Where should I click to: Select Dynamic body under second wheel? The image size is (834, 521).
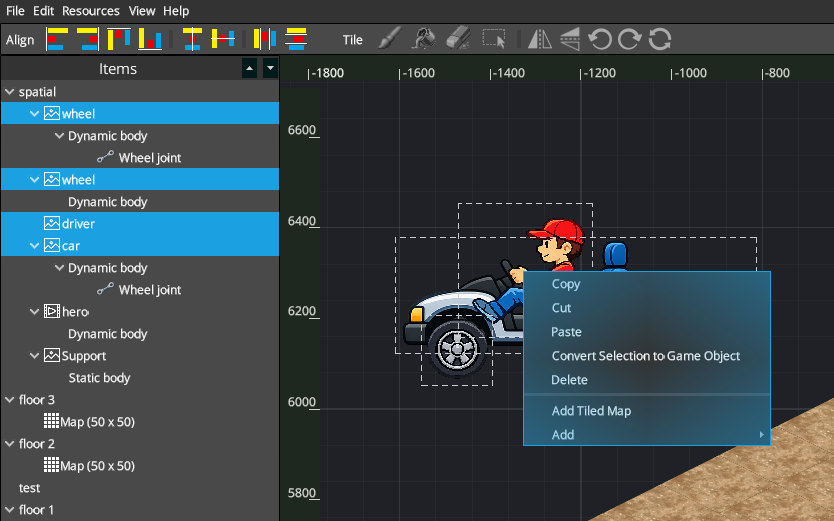pyautogui.click(x=140, y=201)
